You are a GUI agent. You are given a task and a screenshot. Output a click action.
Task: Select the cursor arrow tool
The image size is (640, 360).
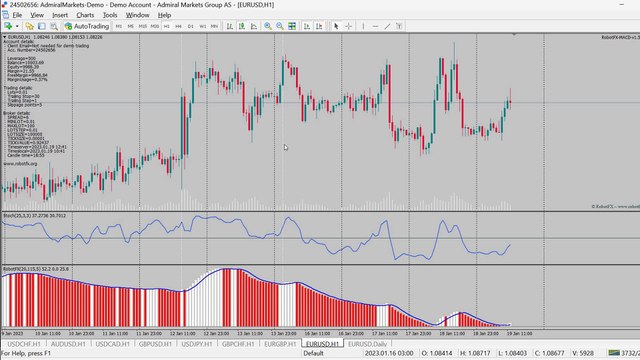click(336, 26)
